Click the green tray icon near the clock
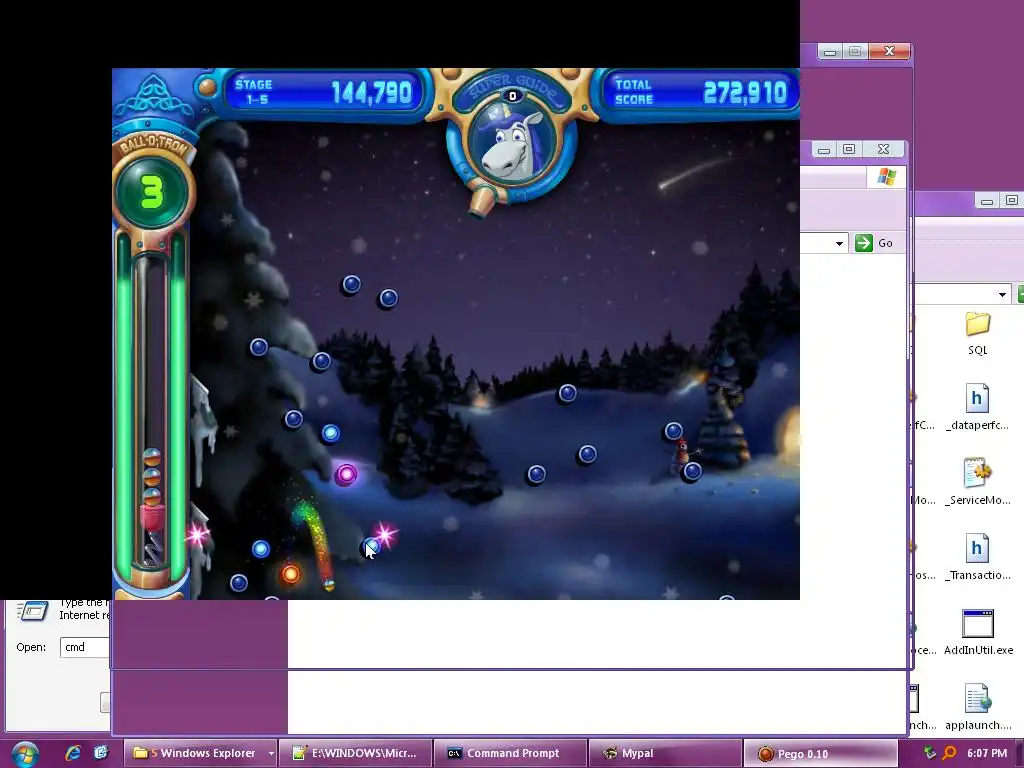 coord(929,753)
